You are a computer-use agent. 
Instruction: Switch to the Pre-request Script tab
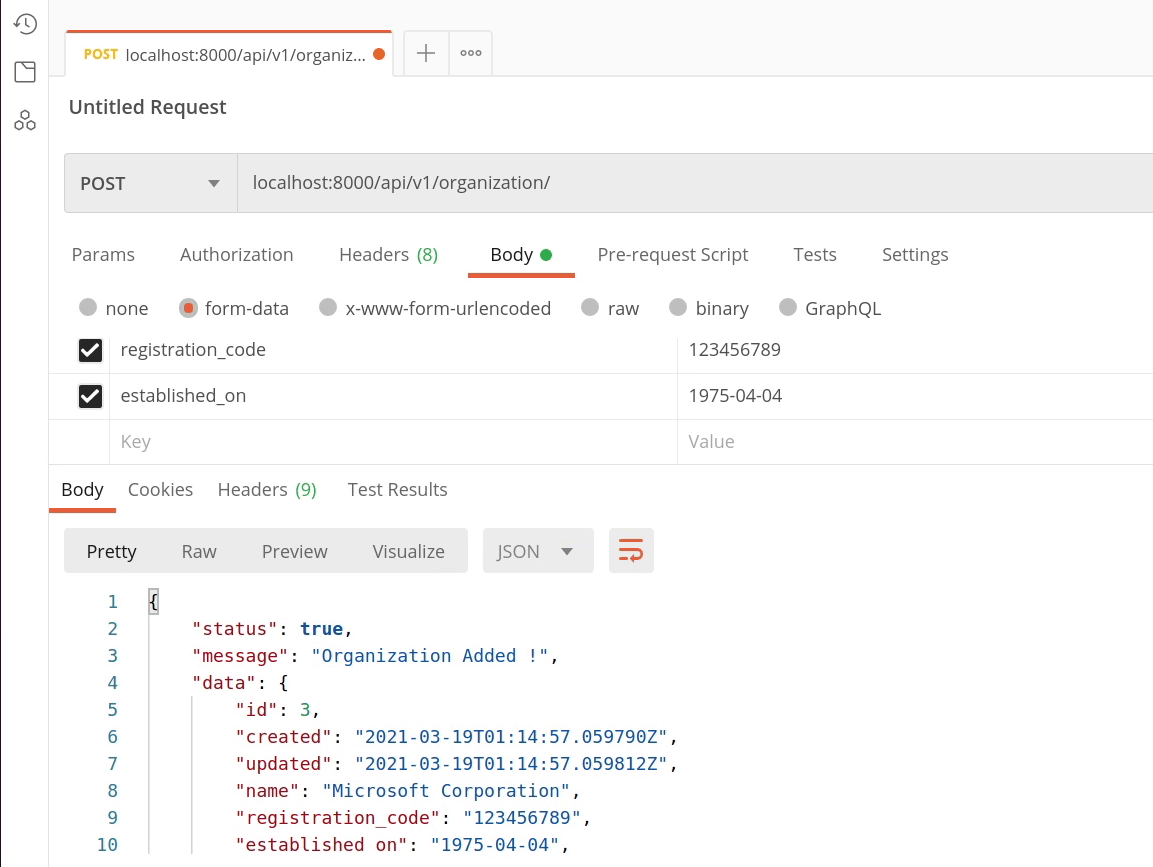[672, 255]
